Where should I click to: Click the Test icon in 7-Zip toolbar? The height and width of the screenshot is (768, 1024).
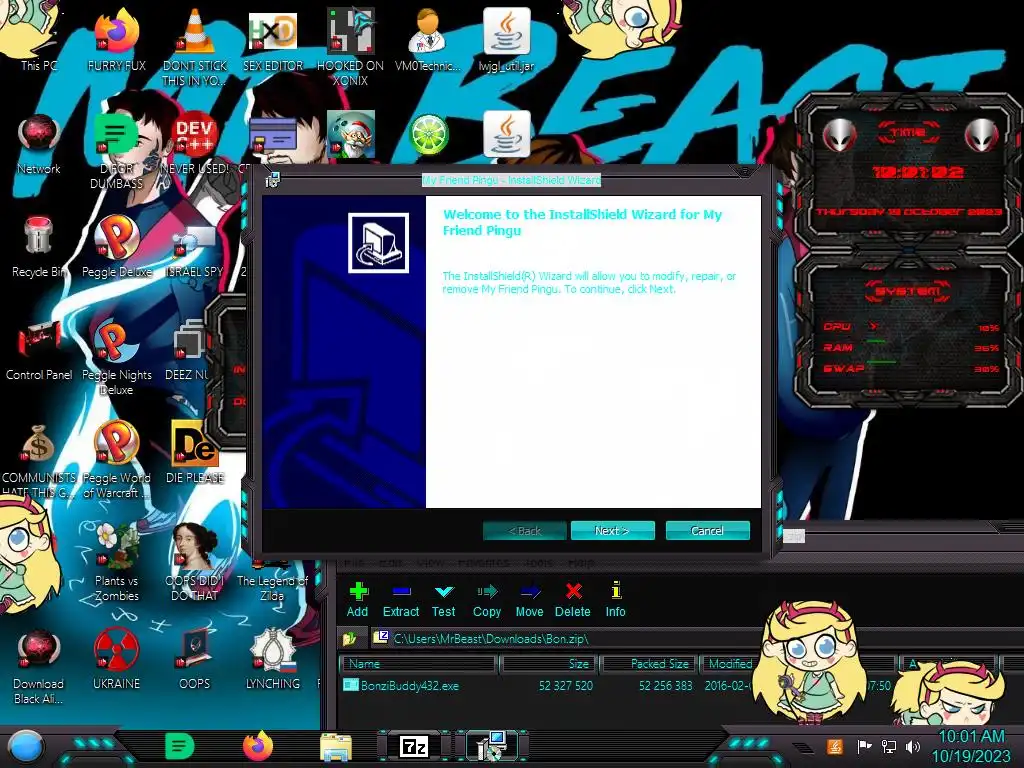443,591
